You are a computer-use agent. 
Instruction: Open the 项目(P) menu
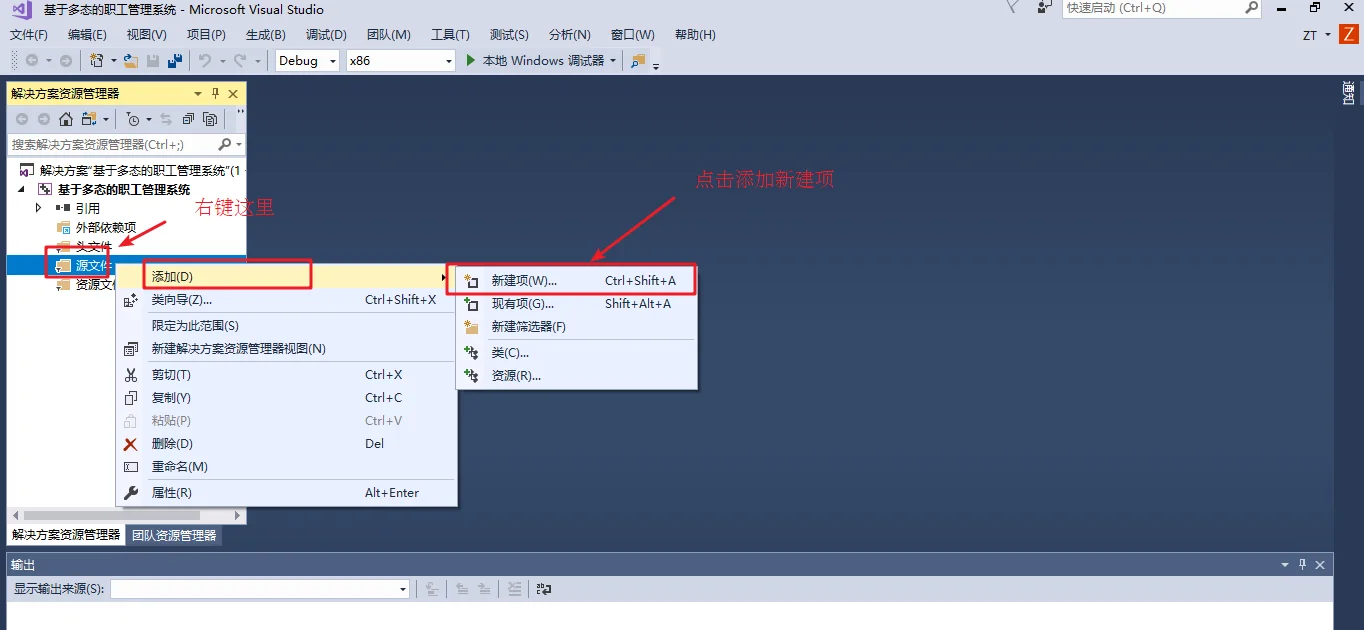tap(206, 34)
